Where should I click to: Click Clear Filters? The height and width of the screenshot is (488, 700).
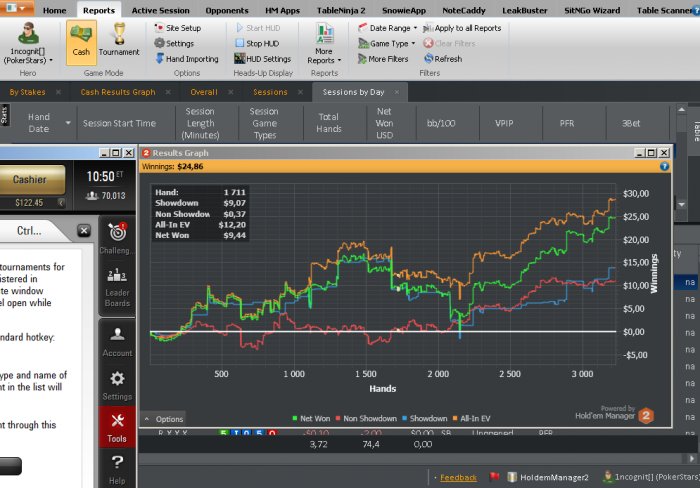(x=449, y=43)
